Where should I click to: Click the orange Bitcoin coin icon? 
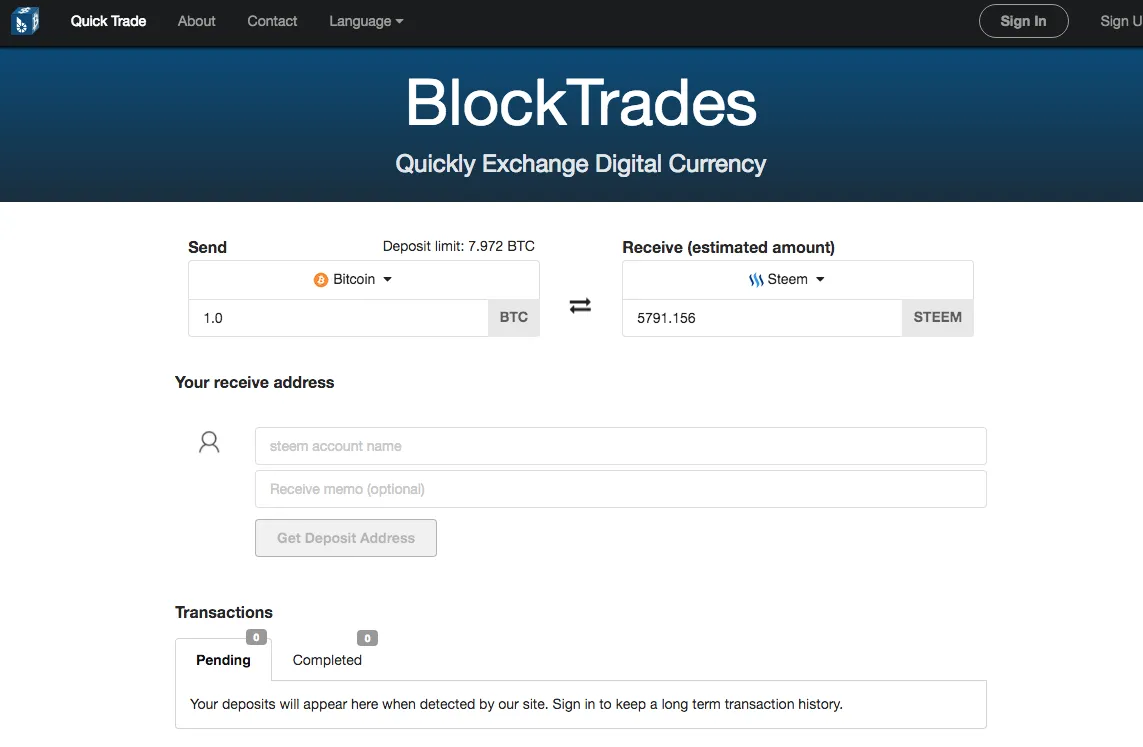tap(321, 280)
